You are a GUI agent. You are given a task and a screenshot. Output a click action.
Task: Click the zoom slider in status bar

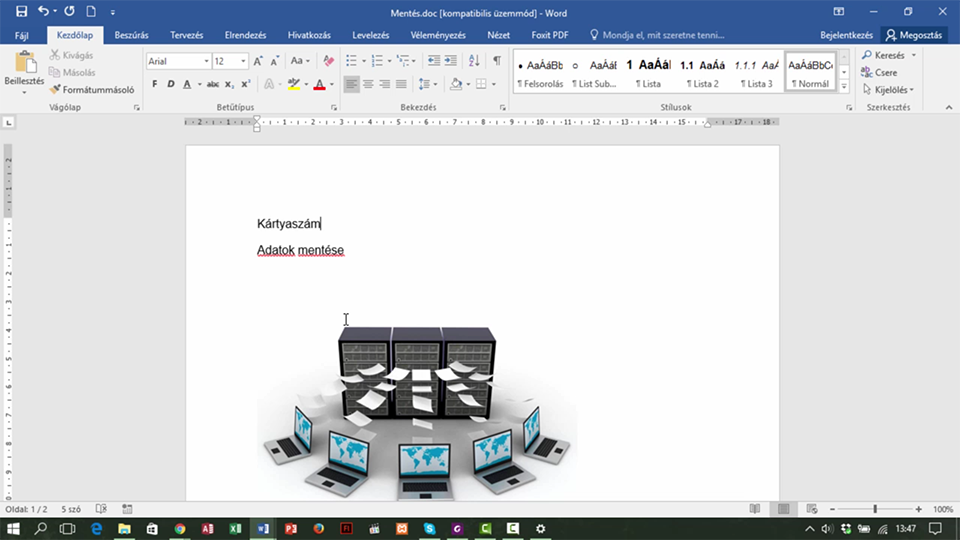click(875, 509)
